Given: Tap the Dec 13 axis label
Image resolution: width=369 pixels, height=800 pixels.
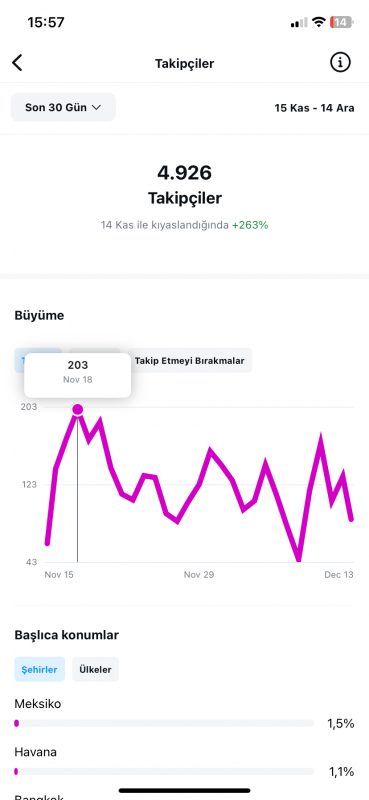Looking at the screenshot, I should pos(339,575).
